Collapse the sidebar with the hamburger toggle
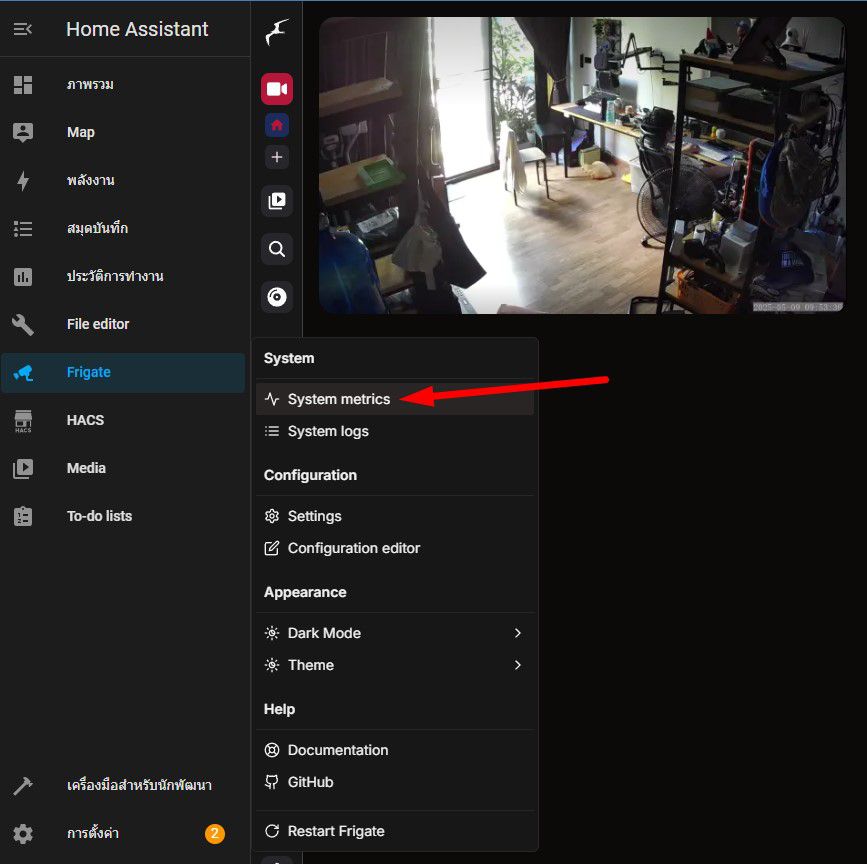Image resolution: width=867 pixels, height=864 pixels. pos(24,29)
